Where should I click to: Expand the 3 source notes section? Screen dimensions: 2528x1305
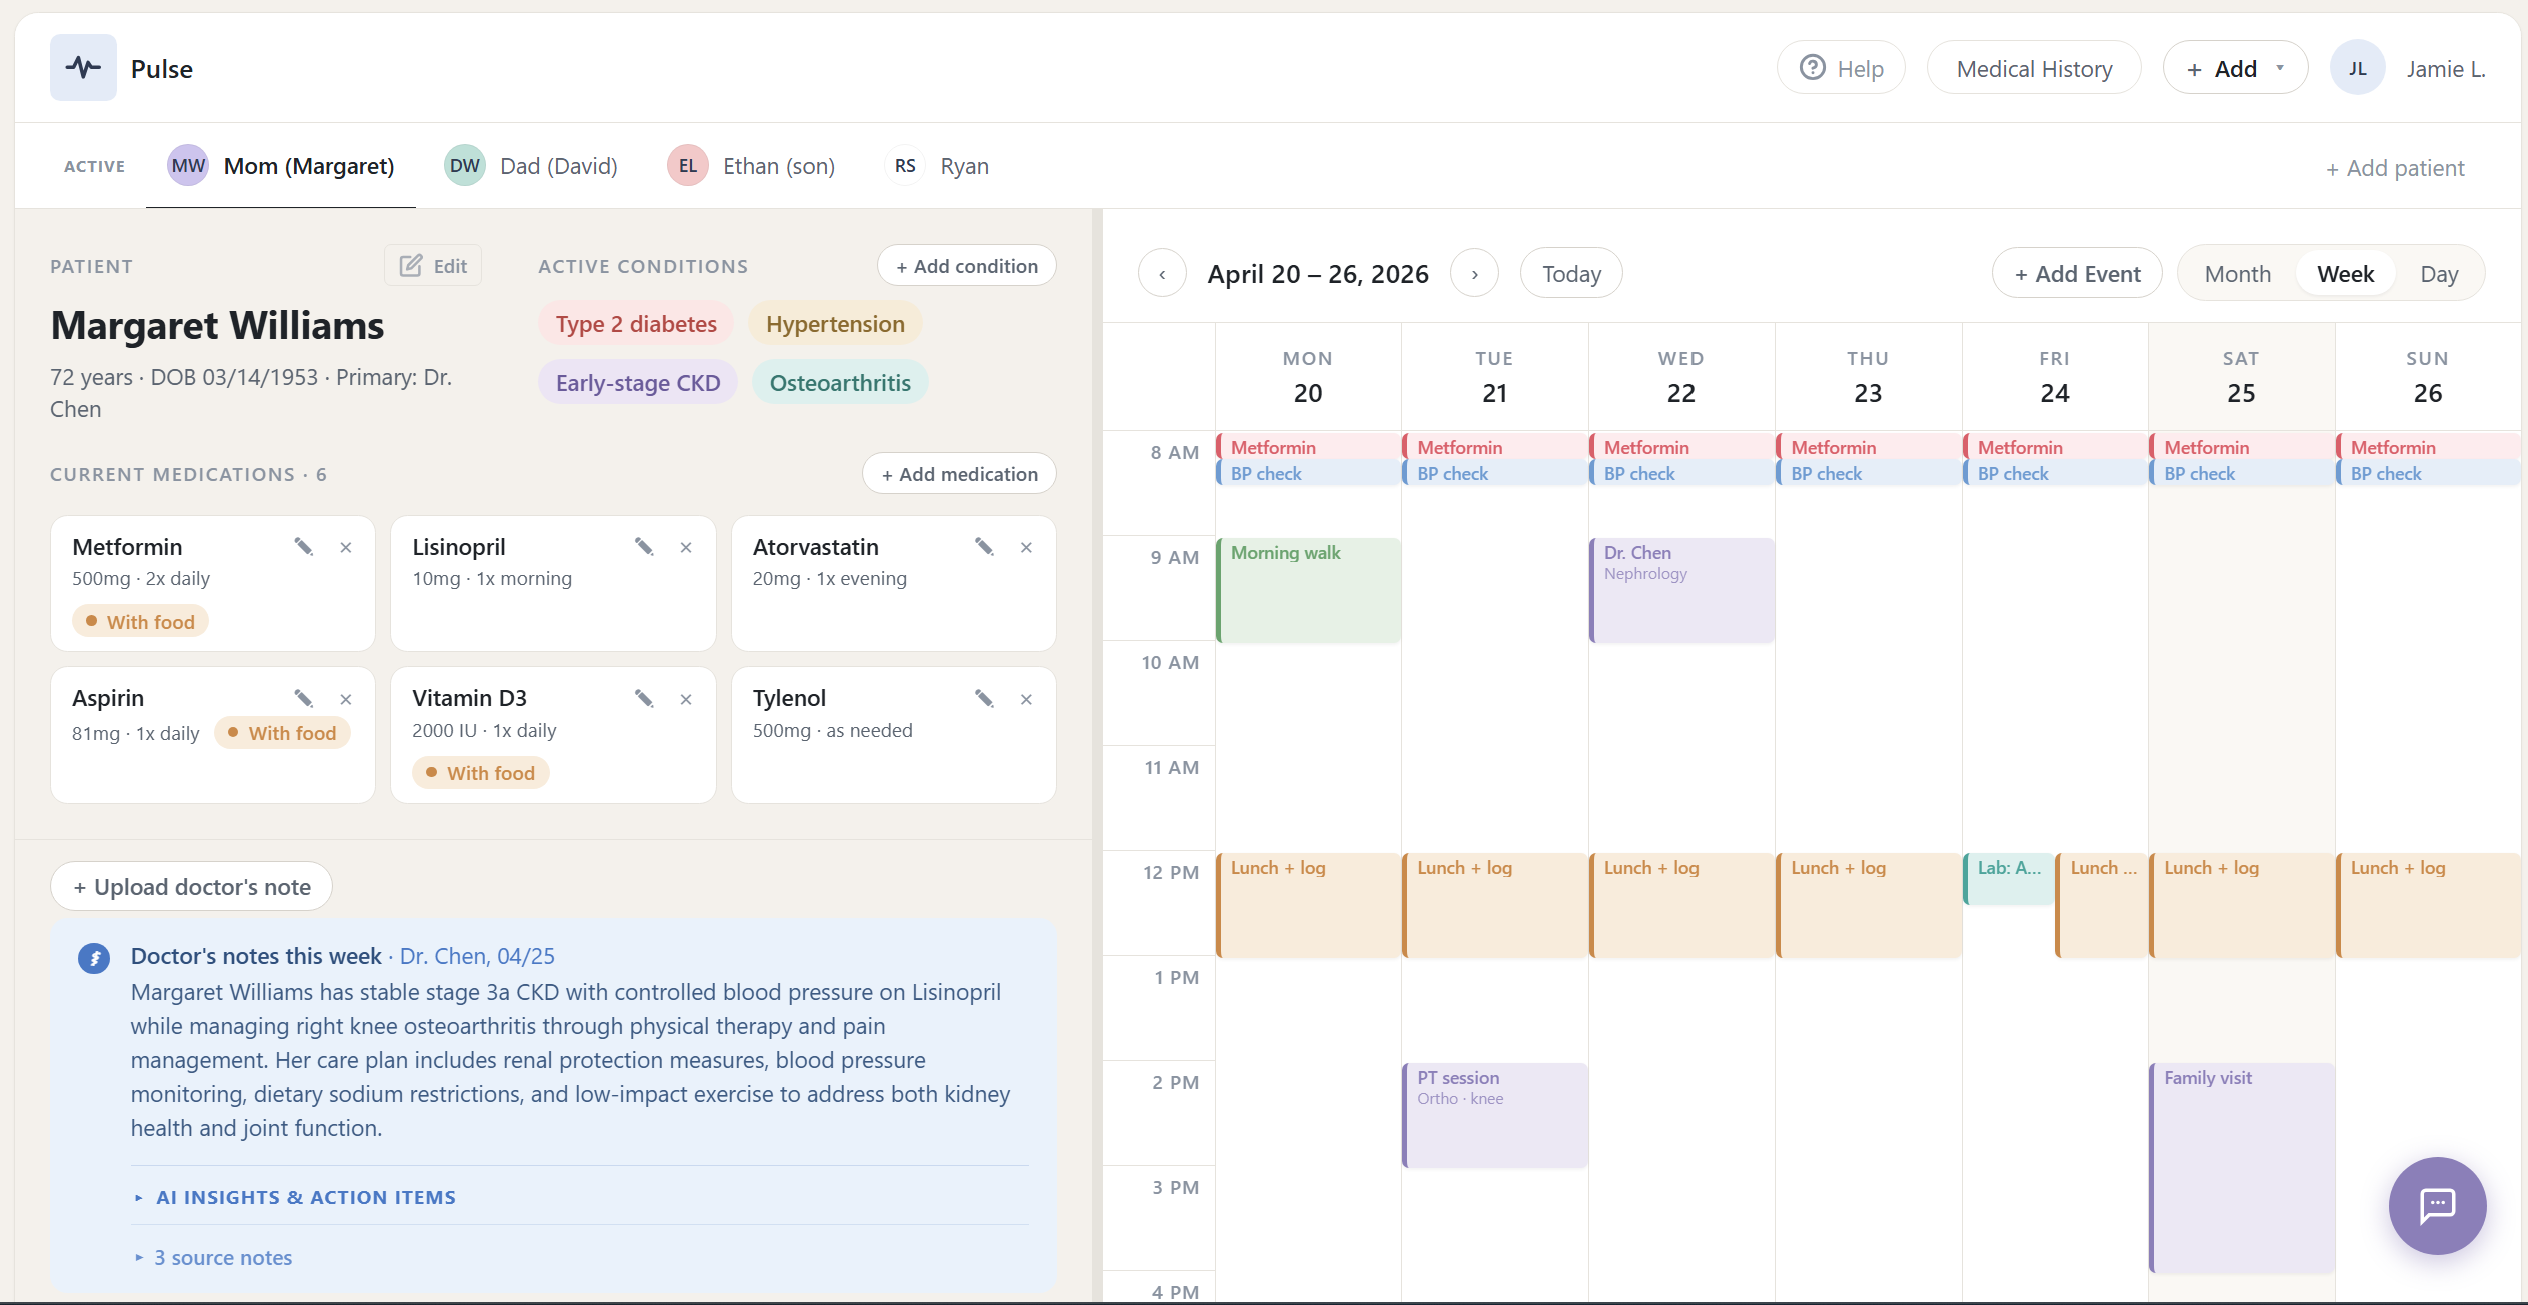coord(222,1258)
